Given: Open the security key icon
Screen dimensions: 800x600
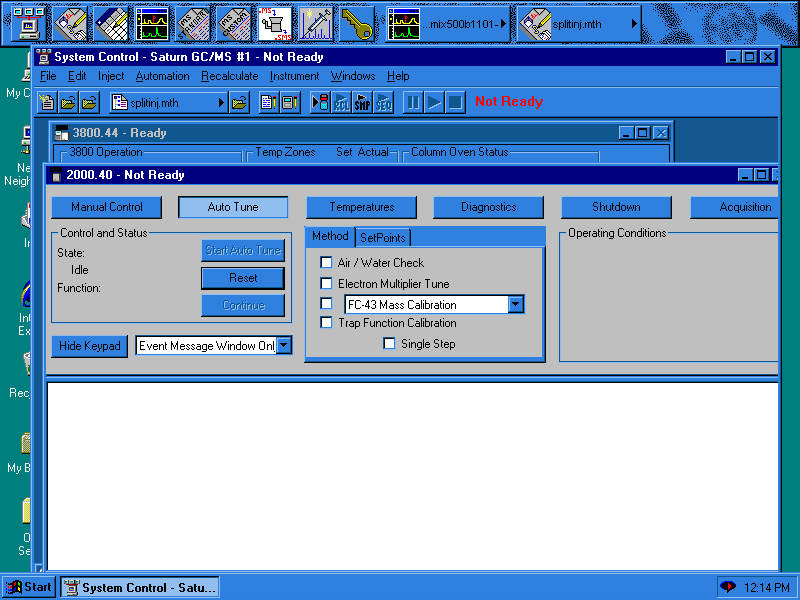Looking at the screenshot, I should (x=357, y=23).
